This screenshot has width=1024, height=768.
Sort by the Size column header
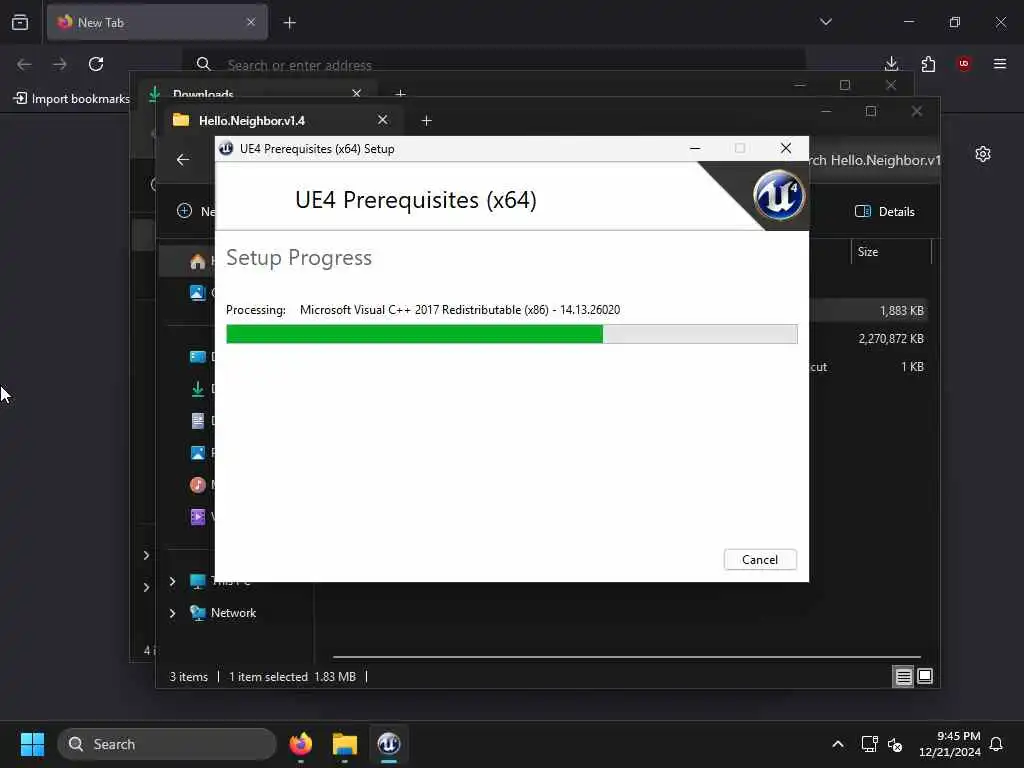tap(891, 251)
